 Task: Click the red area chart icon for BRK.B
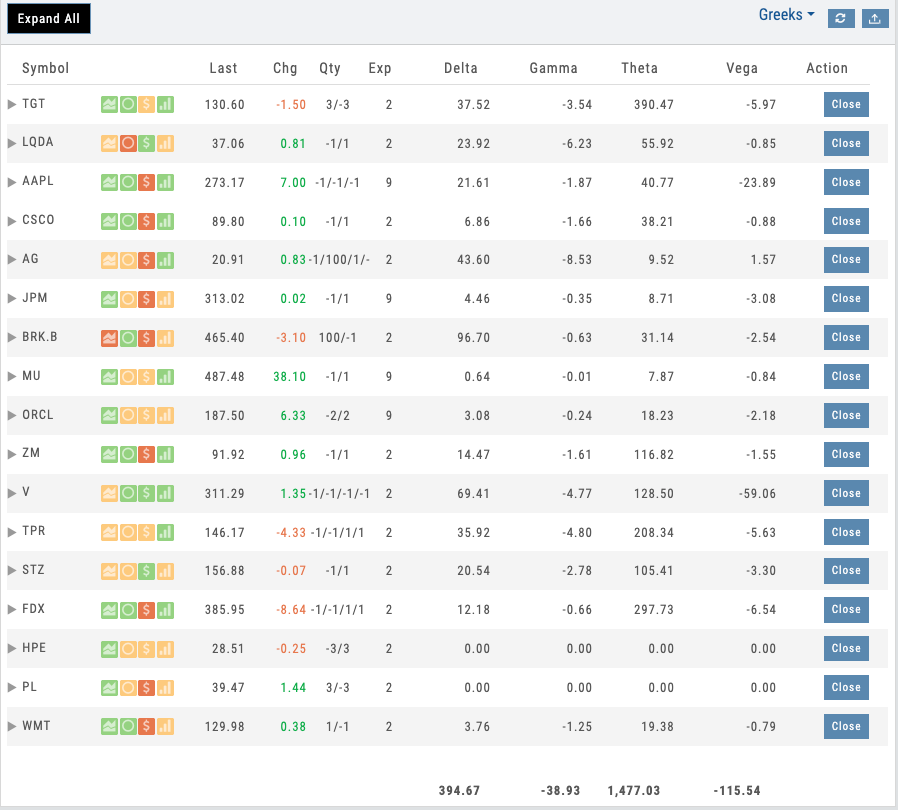[x=109, y=338]
